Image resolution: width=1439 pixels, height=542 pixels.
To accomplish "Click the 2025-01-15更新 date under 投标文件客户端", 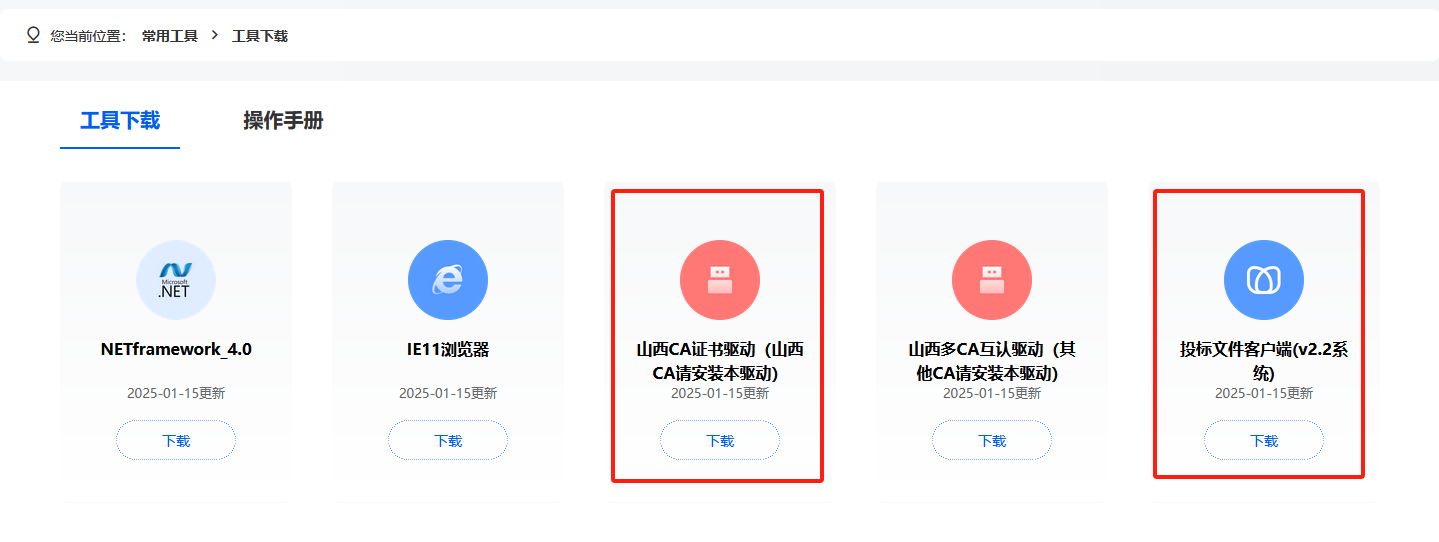I will point(1264,393).
